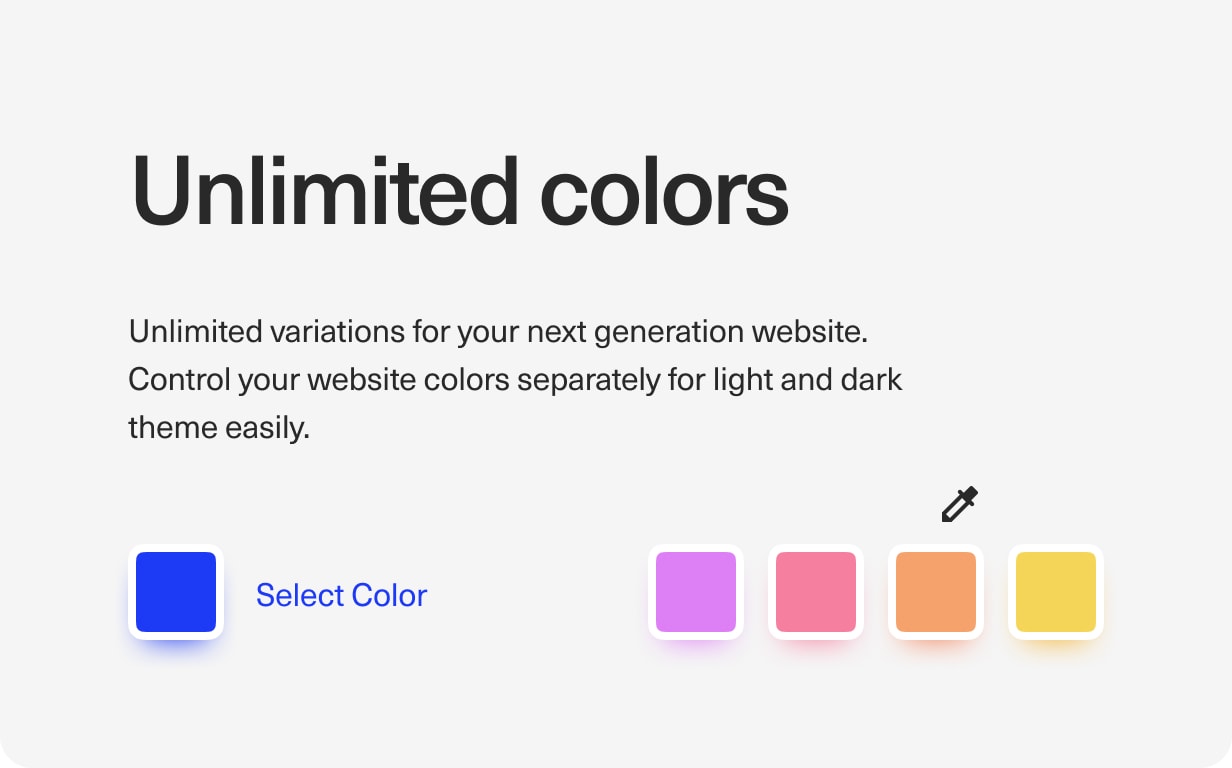This screenshot has height=768, width=1232.
Task: Select the orange color swatch
Action: [x=936, y=592]
